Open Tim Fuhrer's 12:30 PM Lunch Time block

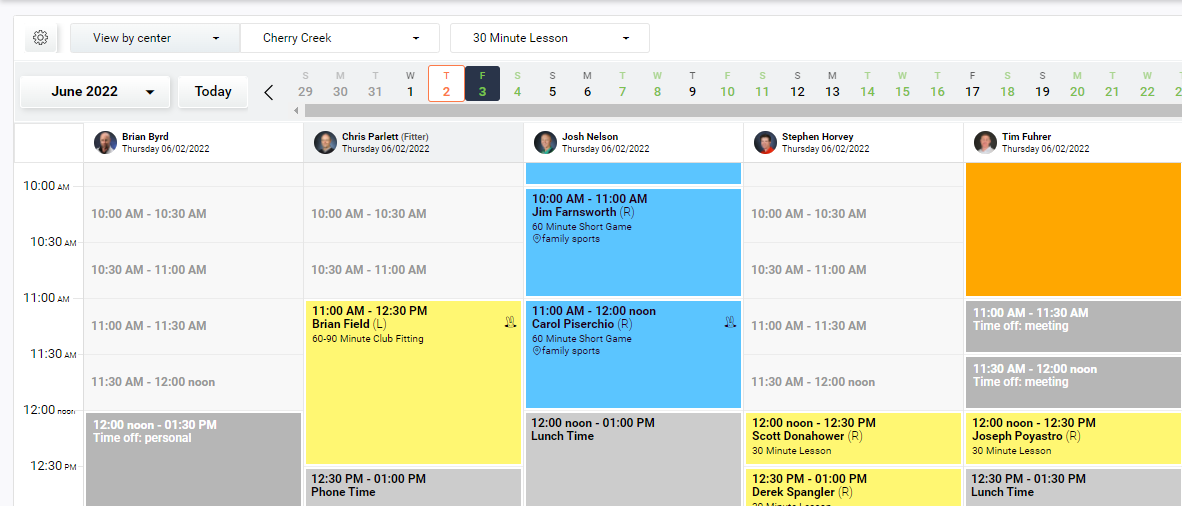(x=1073, y=487)
